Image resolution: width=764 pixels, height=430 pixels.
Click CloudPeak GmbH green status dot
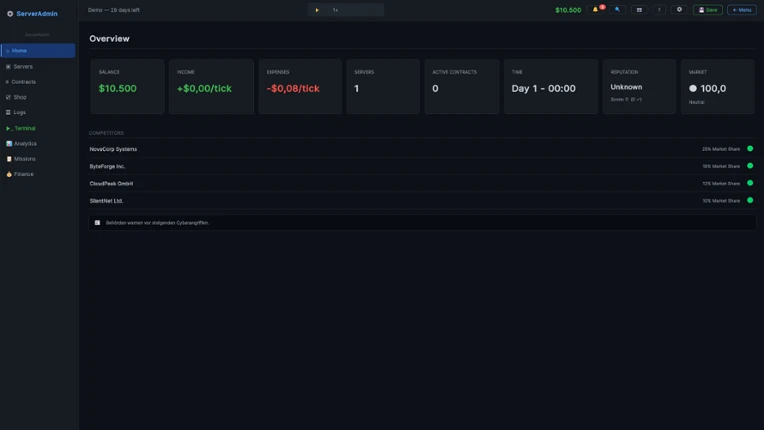(750, 183)
